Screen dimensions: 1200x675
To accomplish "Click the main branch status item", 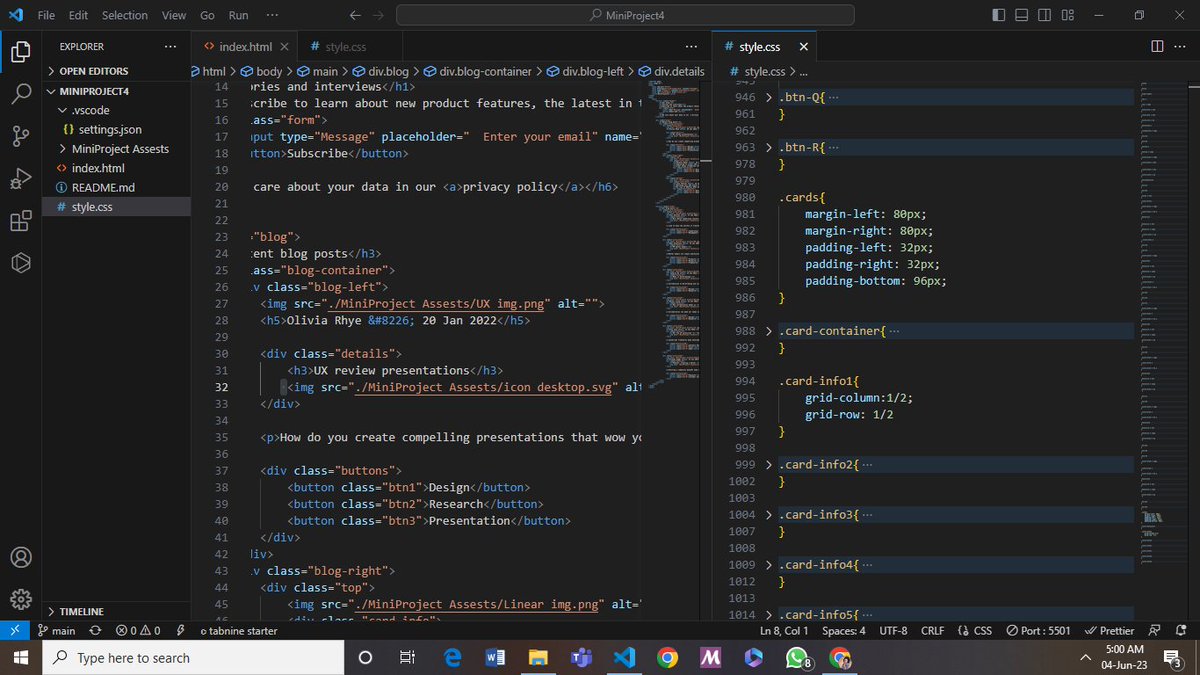I will 56,631.
